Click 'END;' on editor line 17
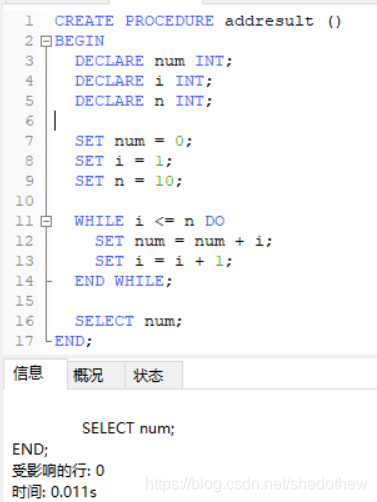 [73, 341]
